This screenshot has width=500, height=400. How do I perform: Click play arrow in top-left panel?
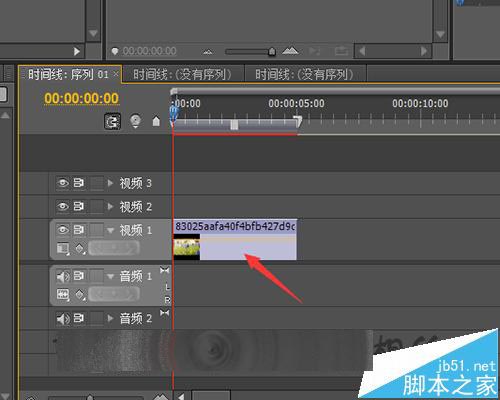(x=77, y=51)
